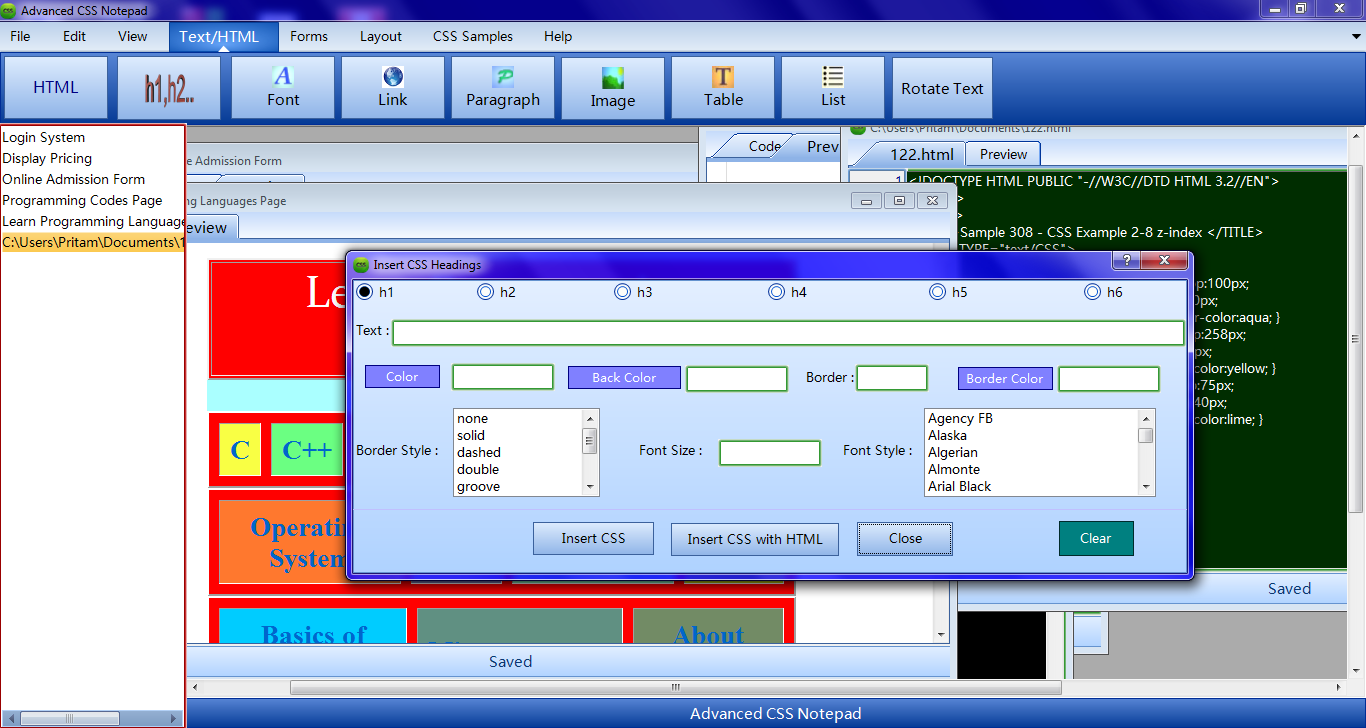Click the Table toolbar icon

pyautogui.click(x=722, y=87)
